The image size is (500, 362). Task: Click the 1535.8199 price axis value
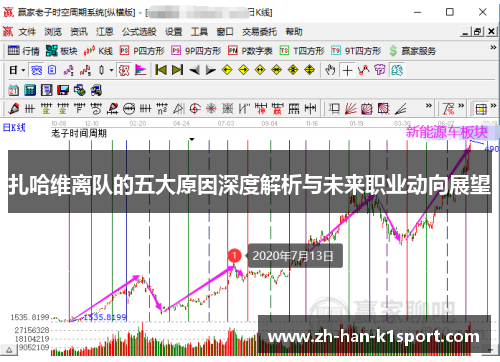coord(30,317)
